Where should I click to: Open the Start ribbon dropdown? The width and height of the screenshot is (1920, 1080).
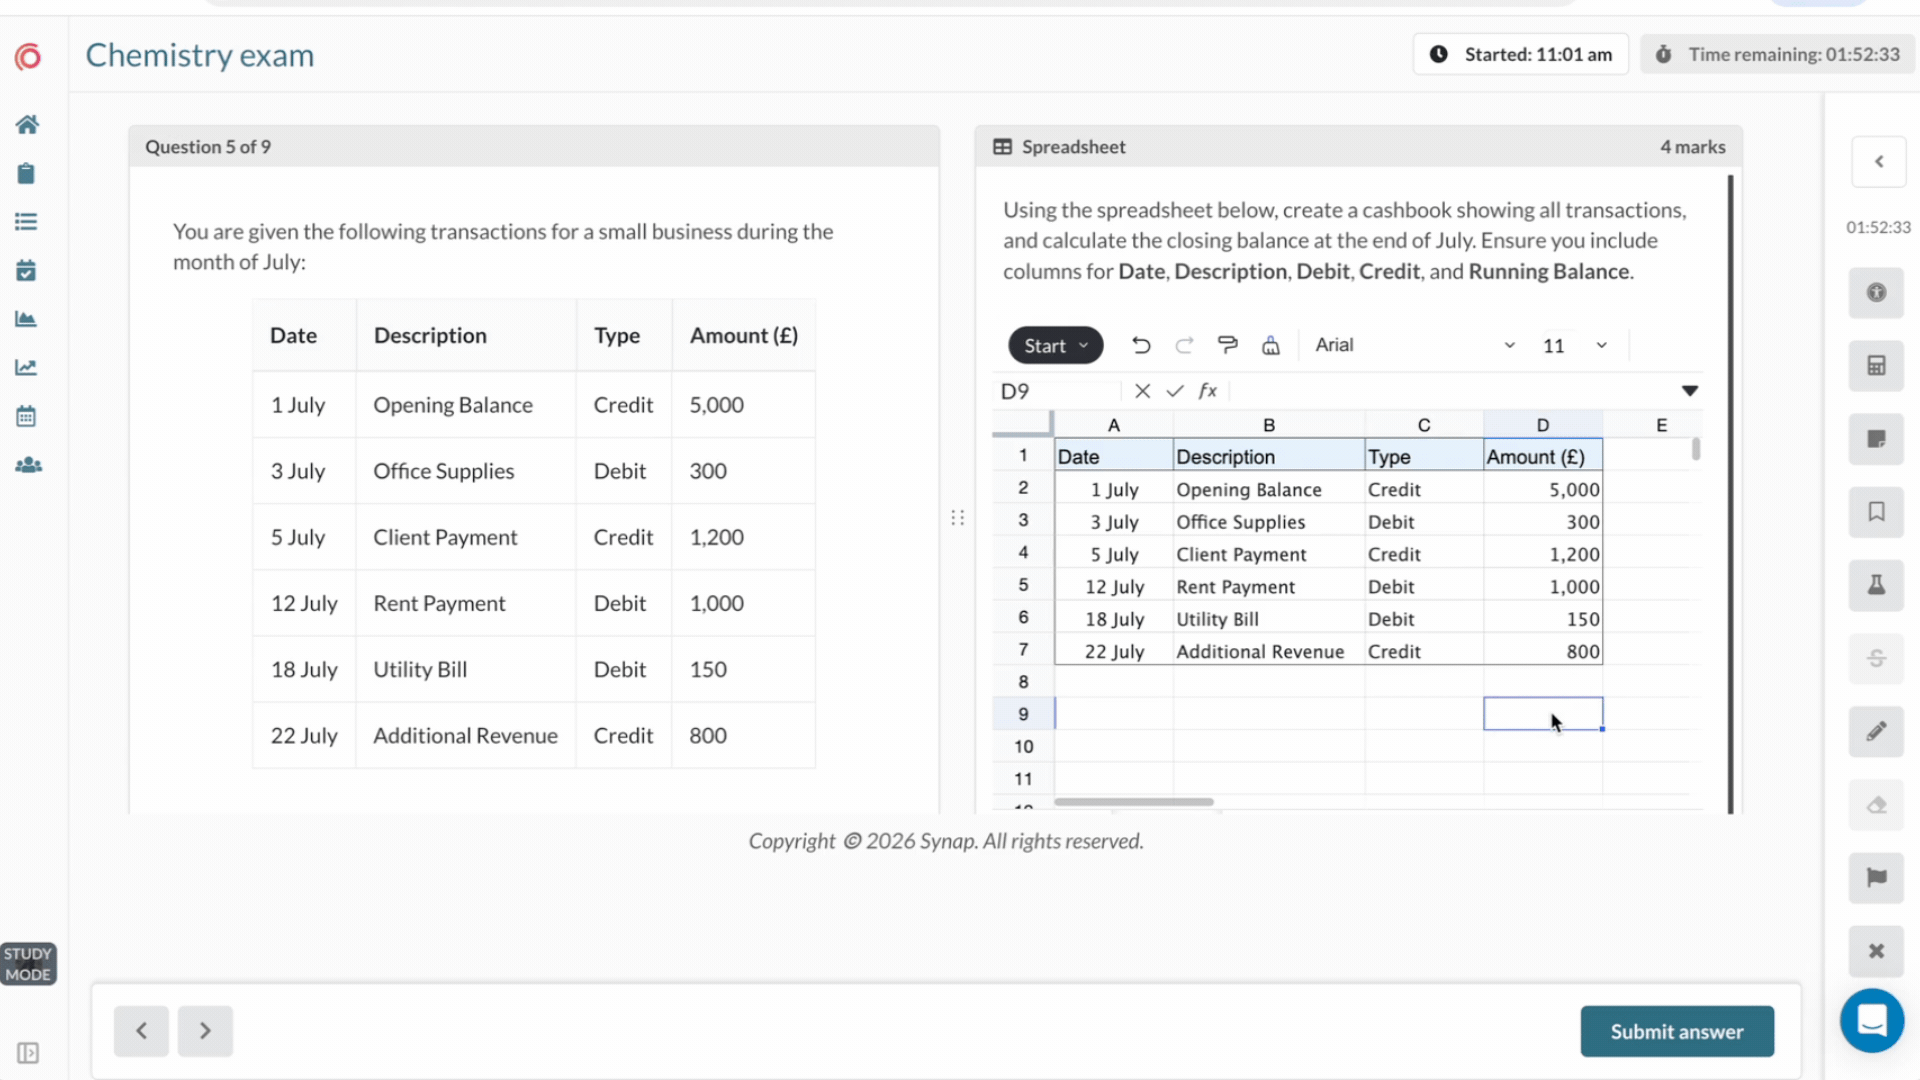point(1055,345)
